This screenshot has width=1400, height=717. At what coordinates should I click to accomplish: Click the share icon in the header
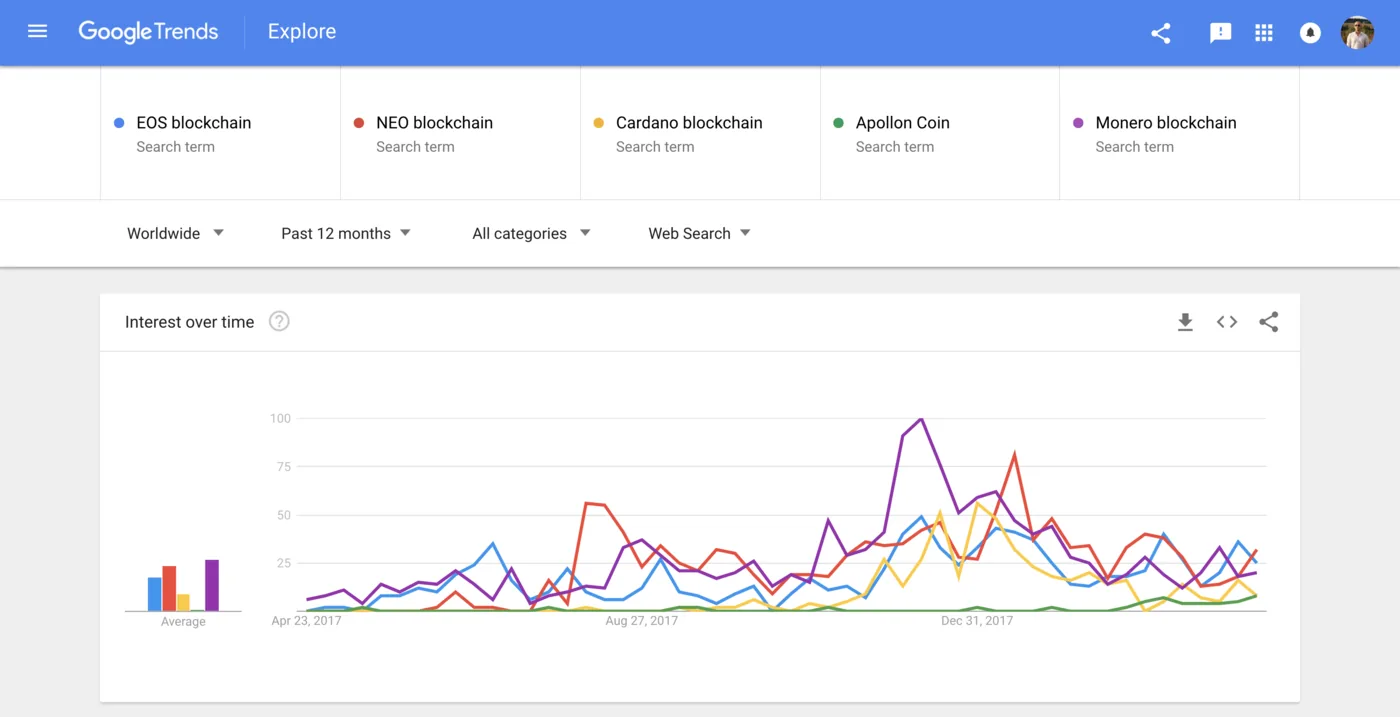[x=1161, y=33]
